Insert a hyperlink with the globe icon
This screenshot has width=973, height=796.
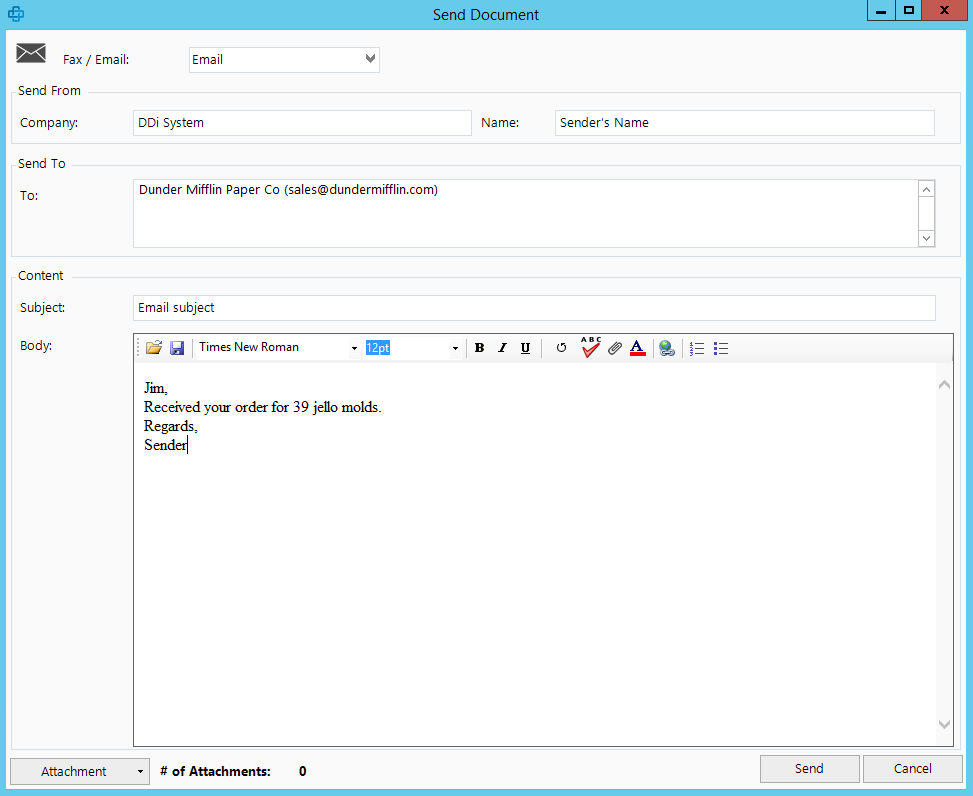tap(666, 347)
